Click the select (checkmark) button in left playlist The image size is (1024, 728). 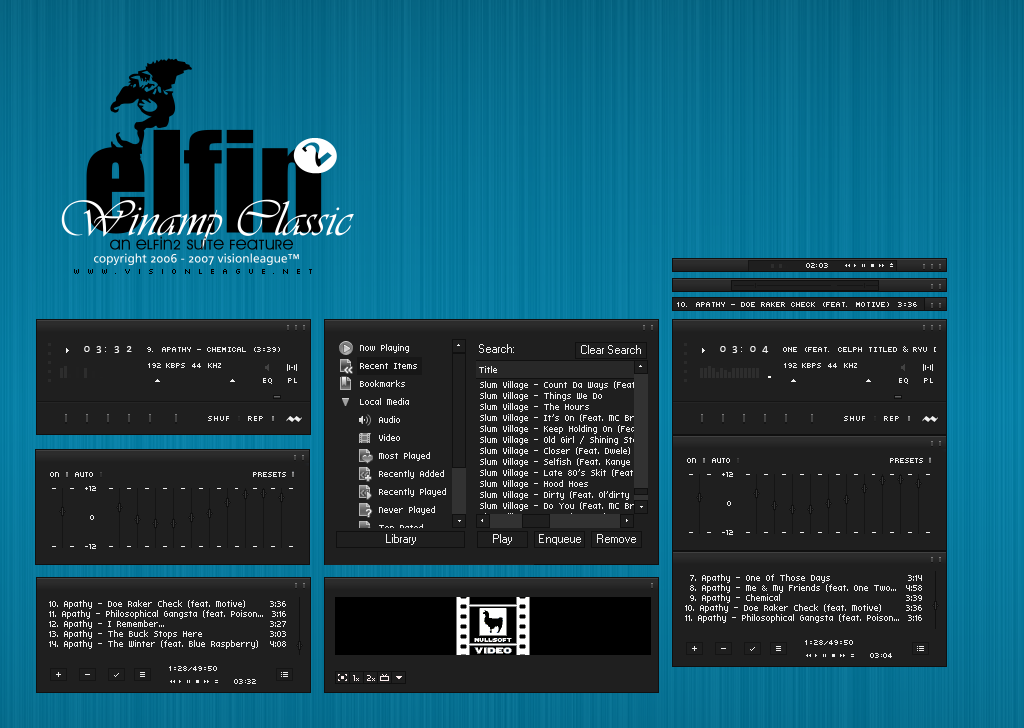116,674
